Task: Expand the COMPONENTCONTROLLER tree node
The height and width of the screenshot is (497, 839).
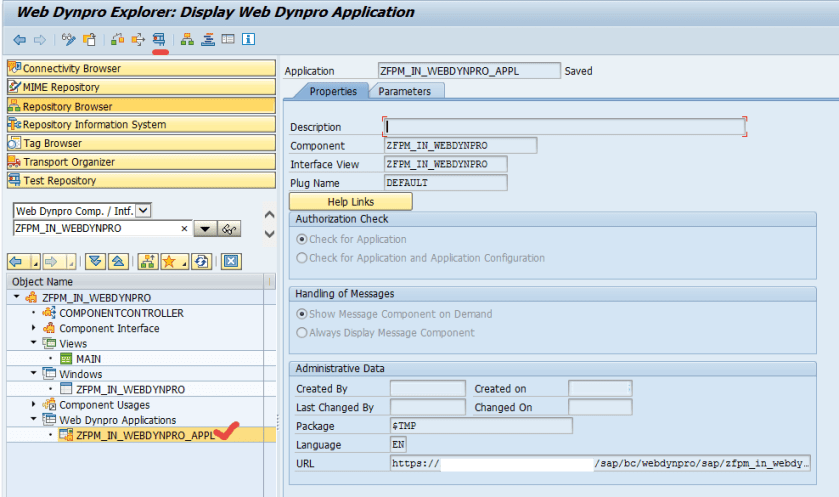Action: [x=33, y=313]
